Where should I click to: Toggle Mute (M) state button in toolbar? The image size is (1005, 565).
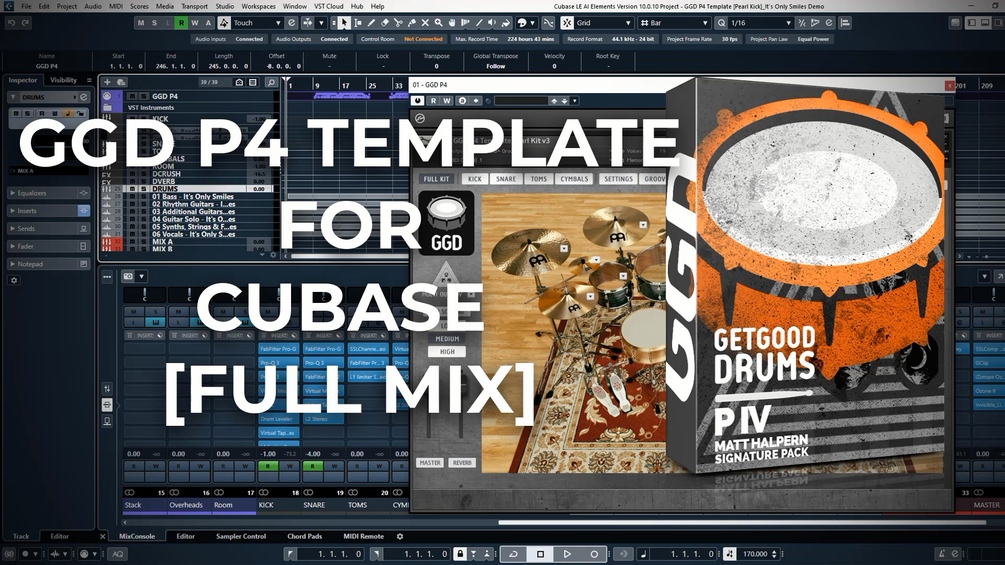pyautogui.click(x=141, y=23)
